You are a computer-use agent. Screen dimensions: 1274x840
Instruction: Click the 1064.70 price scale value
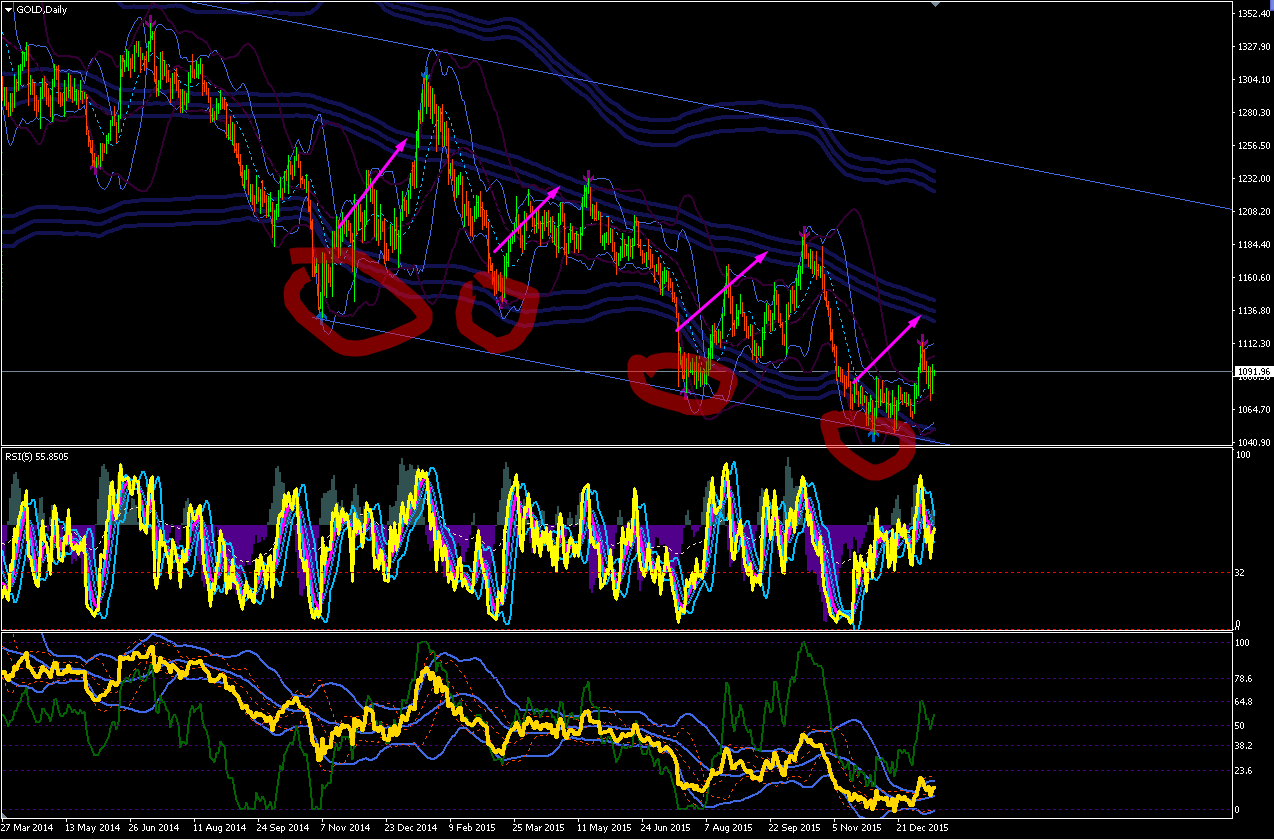(1253, 410)
